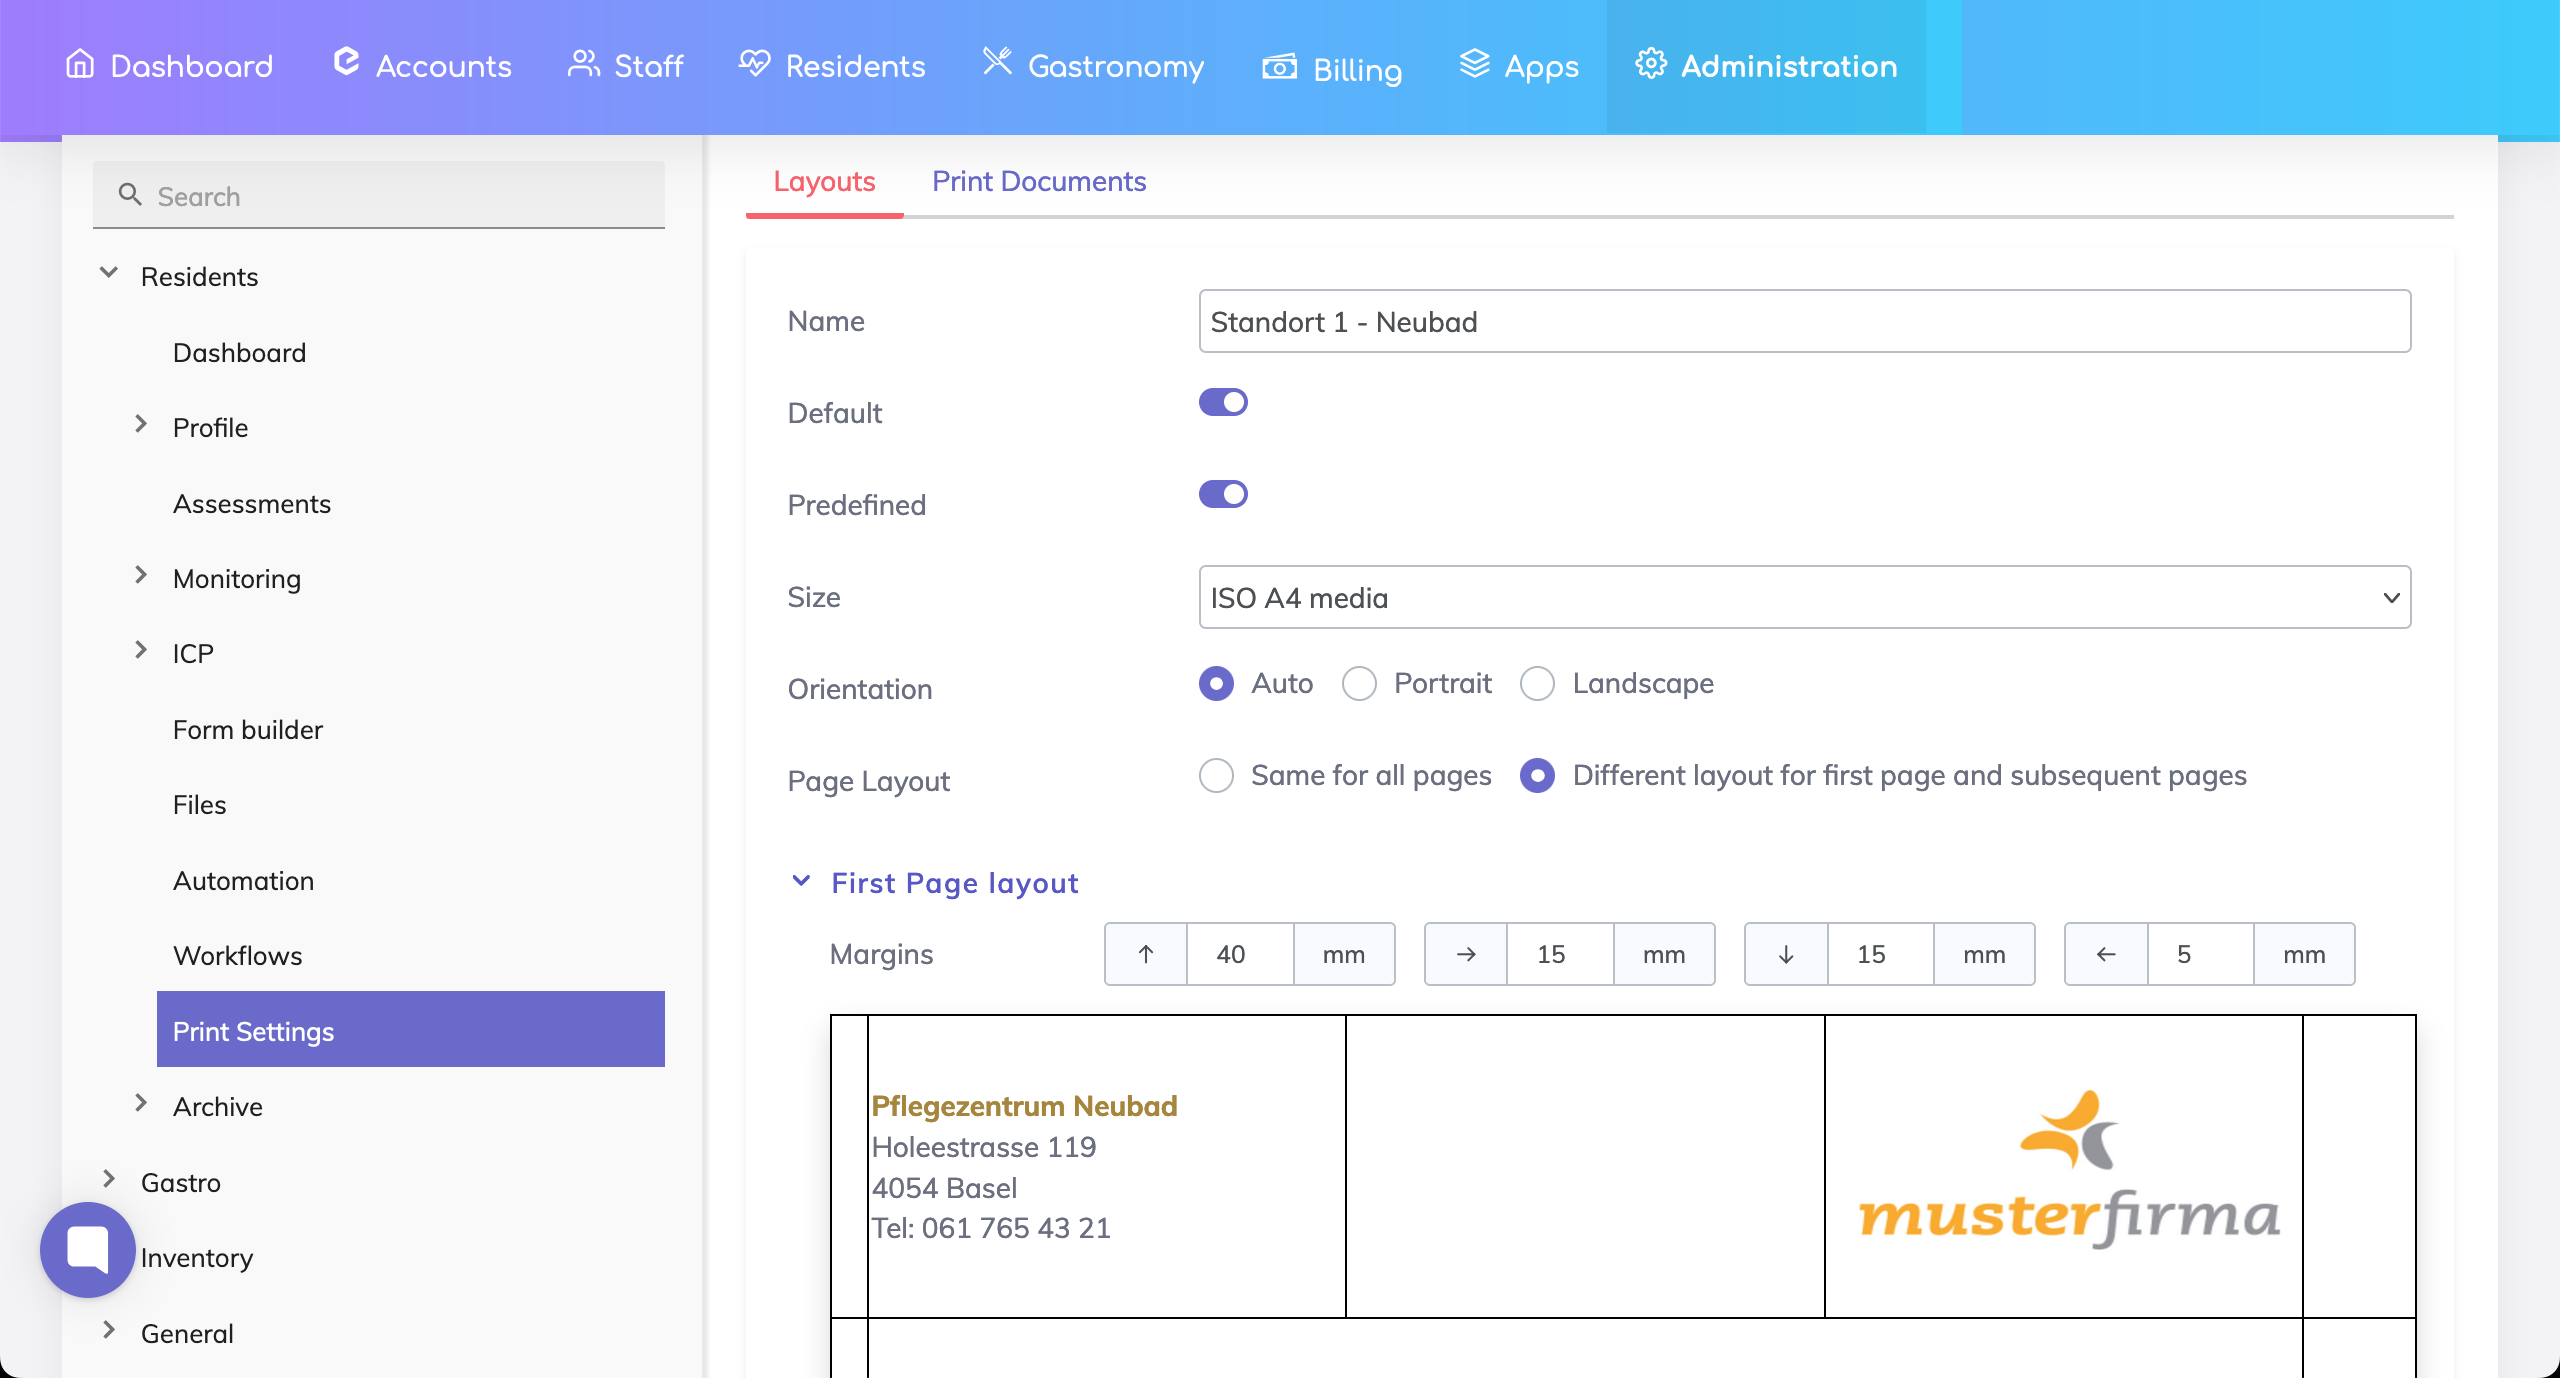Click the top margin up-arrow icon
The height and width of the screenshot is (1378, 2560).
[x=1146, y=954]
